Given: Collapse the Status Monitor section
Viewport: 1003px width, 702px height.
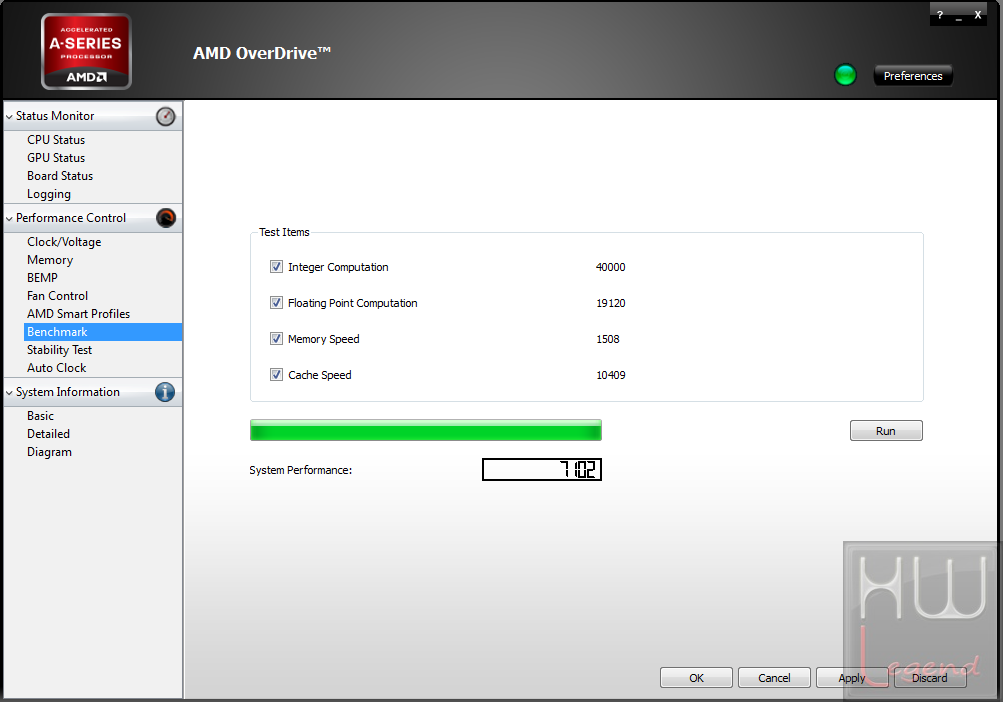Looking at the screenshot, I should pyautogui.click(x=9, y=116).
